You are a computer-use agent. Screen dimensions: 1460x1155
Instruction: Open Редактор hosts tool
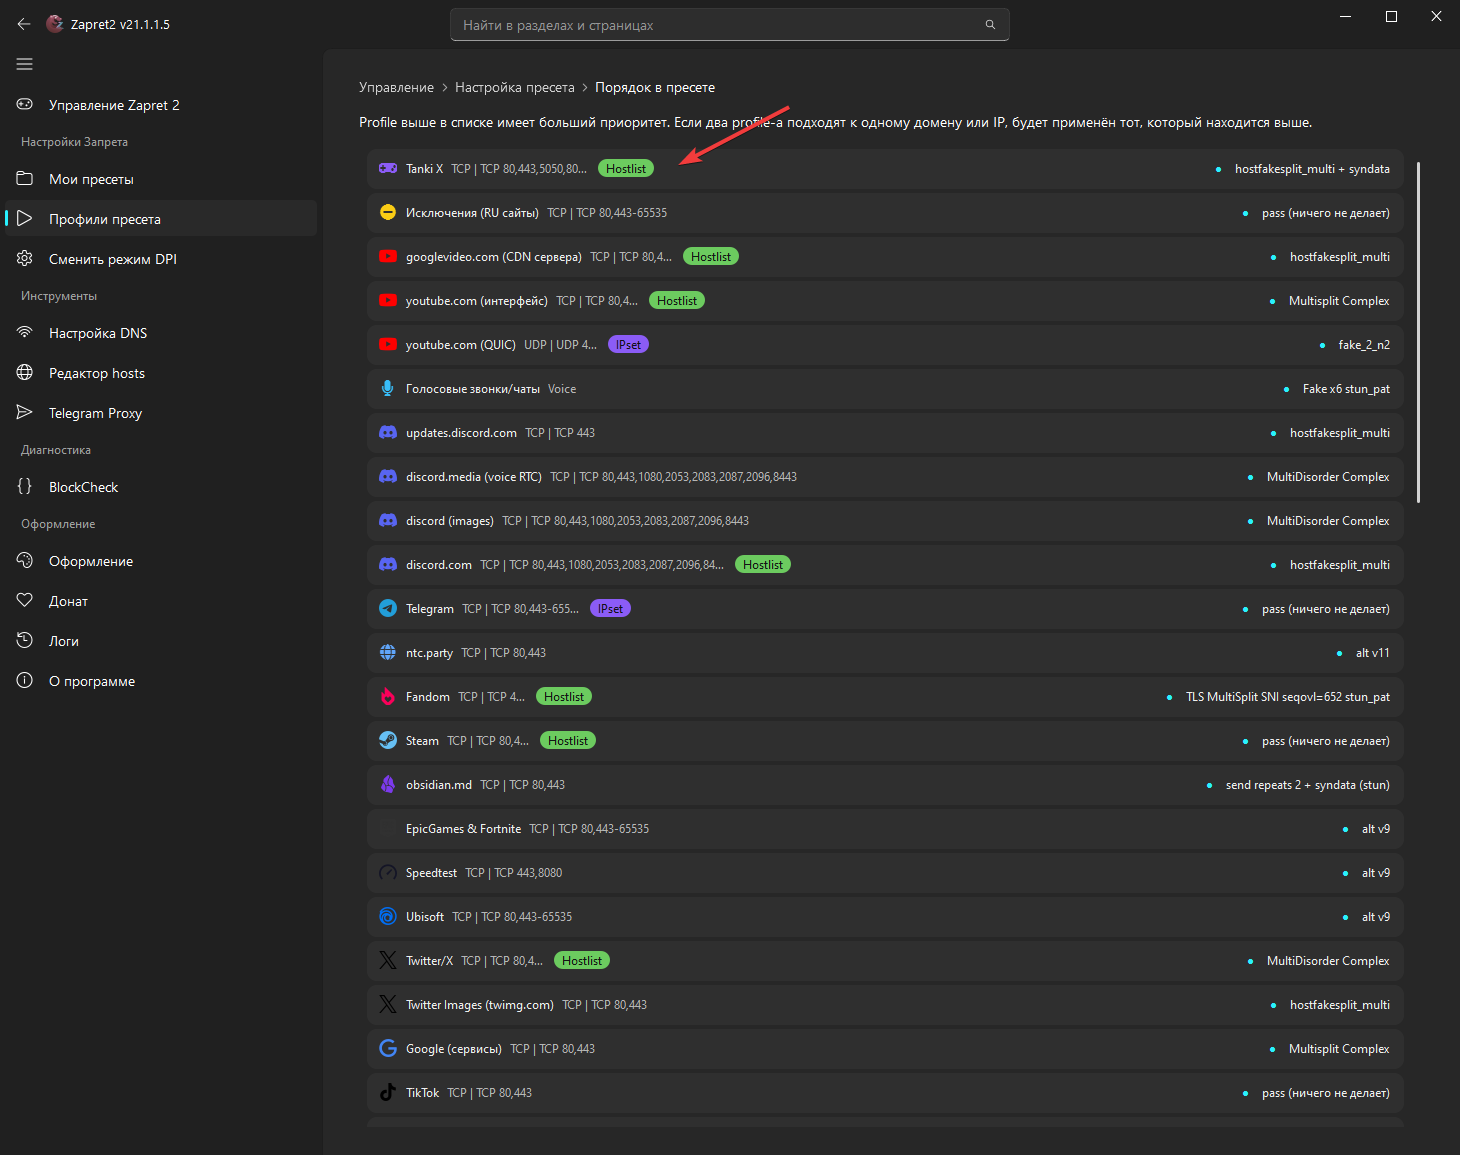pos(161,373)
